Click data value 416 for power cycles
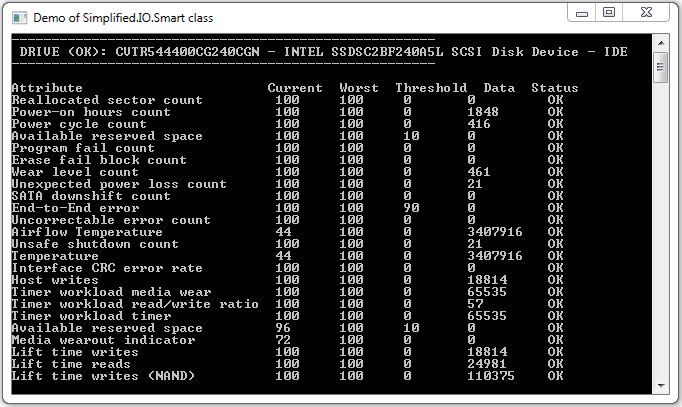The image size is (682, 407). point(479,124)
